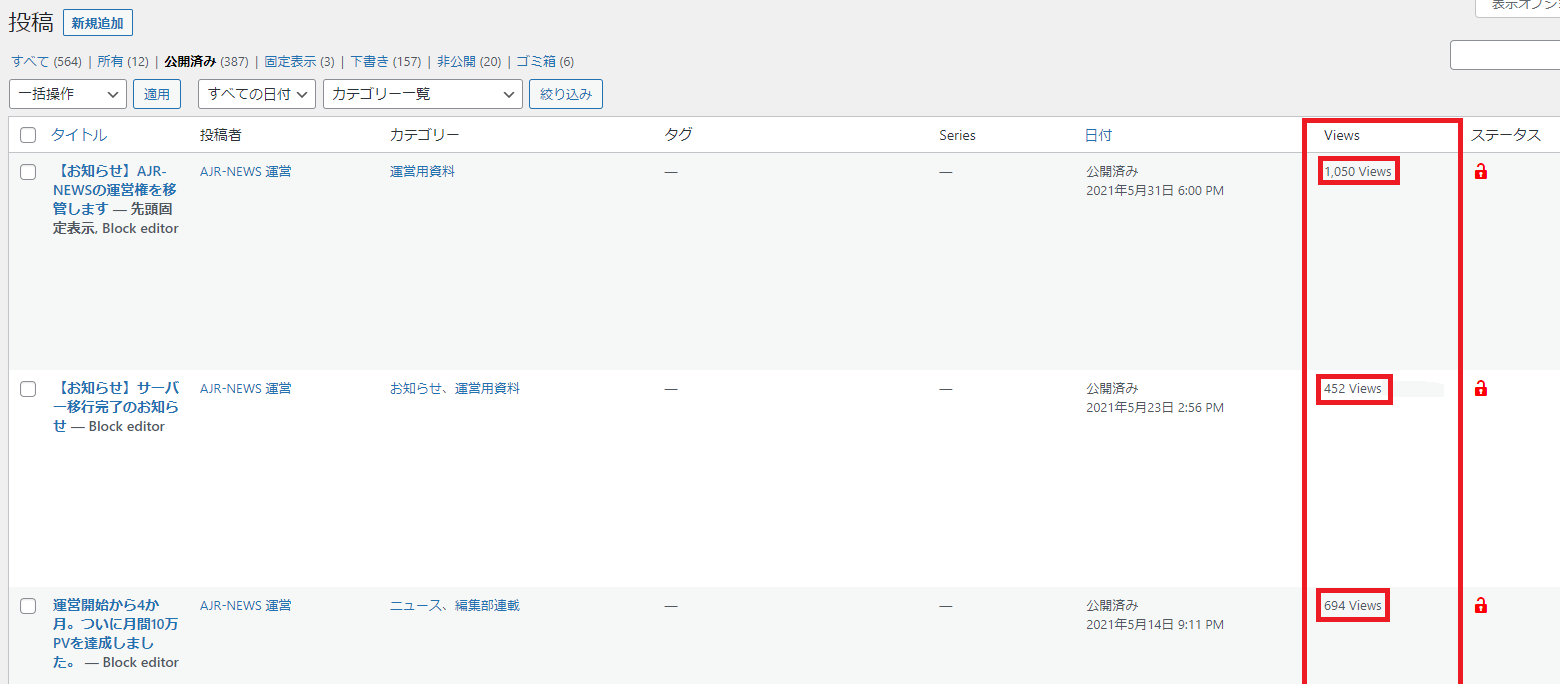Click the 適用 apply button

pos(157,94)
